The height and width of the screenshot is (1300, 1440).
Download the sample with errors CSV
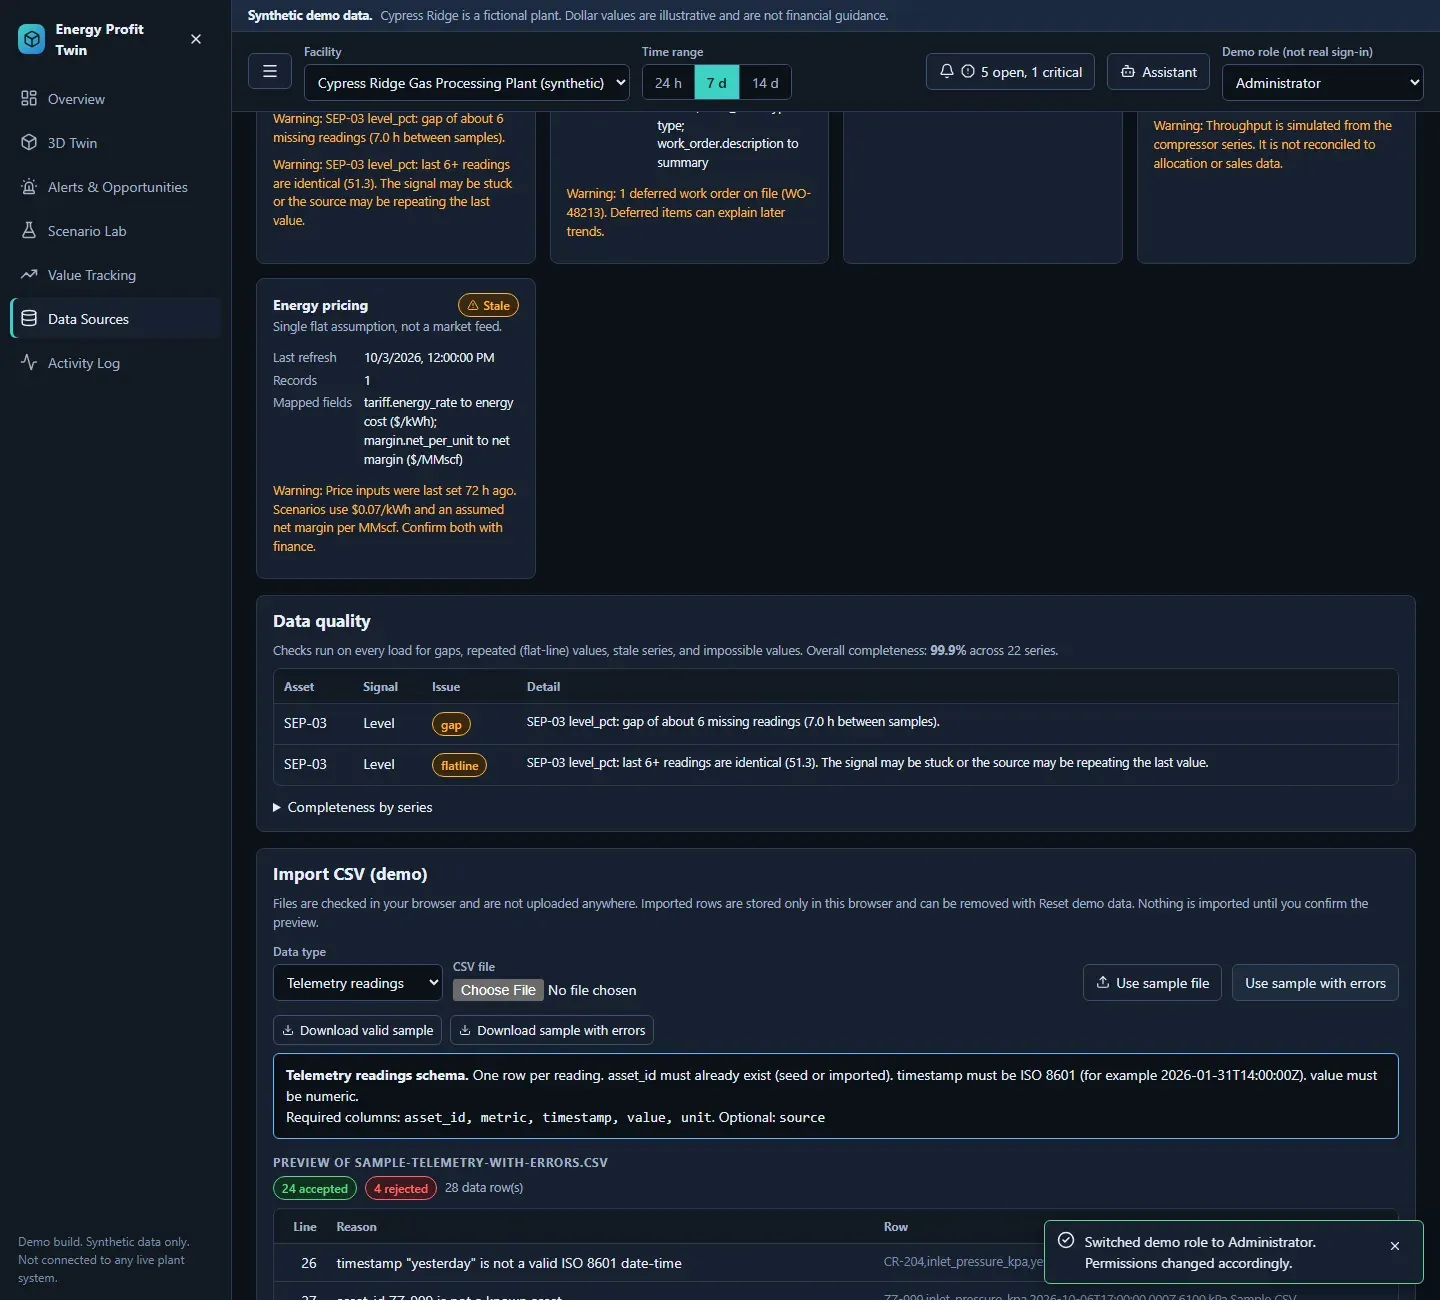[x=552, y=1030]
